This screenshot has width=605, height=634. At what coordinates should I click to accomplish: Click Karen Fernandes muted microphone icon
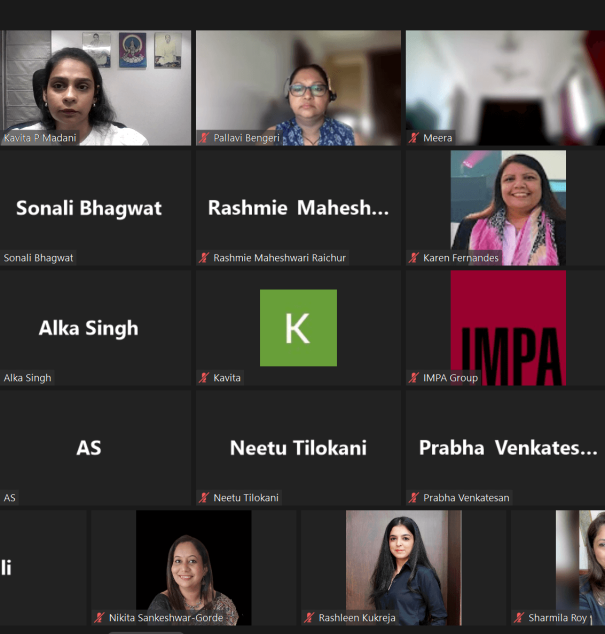pos(414,258)
